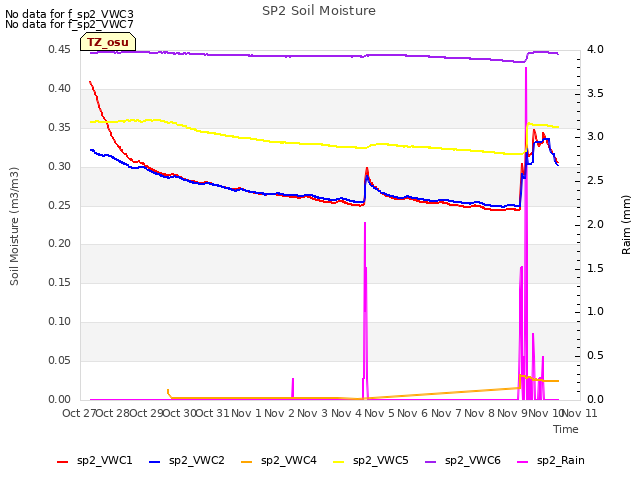The width and height of the screenshot is (640, 480).
Task: Click the start of the red VWC1 curve
Action: [x=90, y=82]
